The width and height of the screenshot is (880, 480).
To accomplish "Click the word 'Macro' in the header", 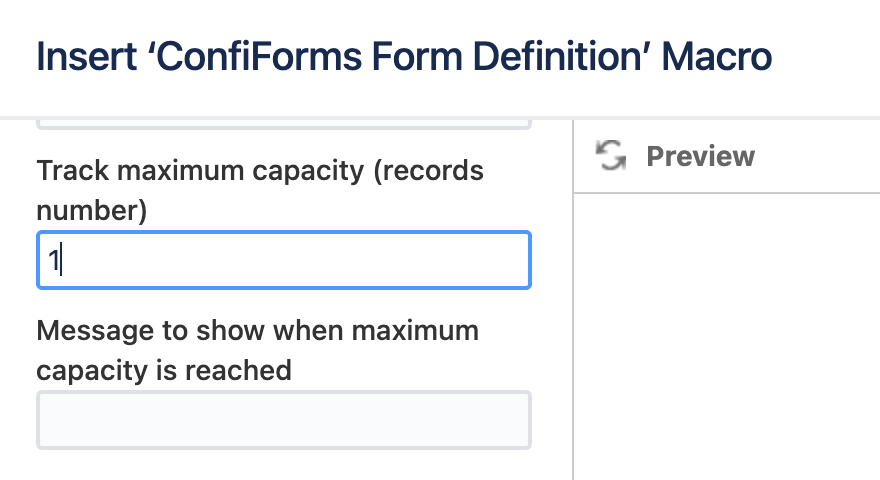I will (717, 57).
